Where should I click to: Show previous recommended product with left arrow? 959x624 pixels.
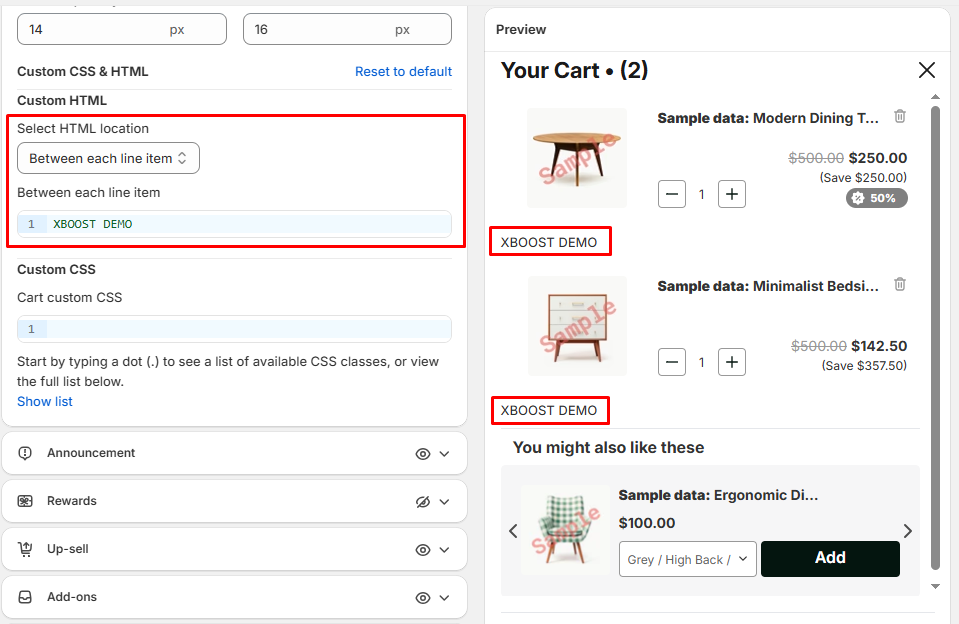(513, 531)
